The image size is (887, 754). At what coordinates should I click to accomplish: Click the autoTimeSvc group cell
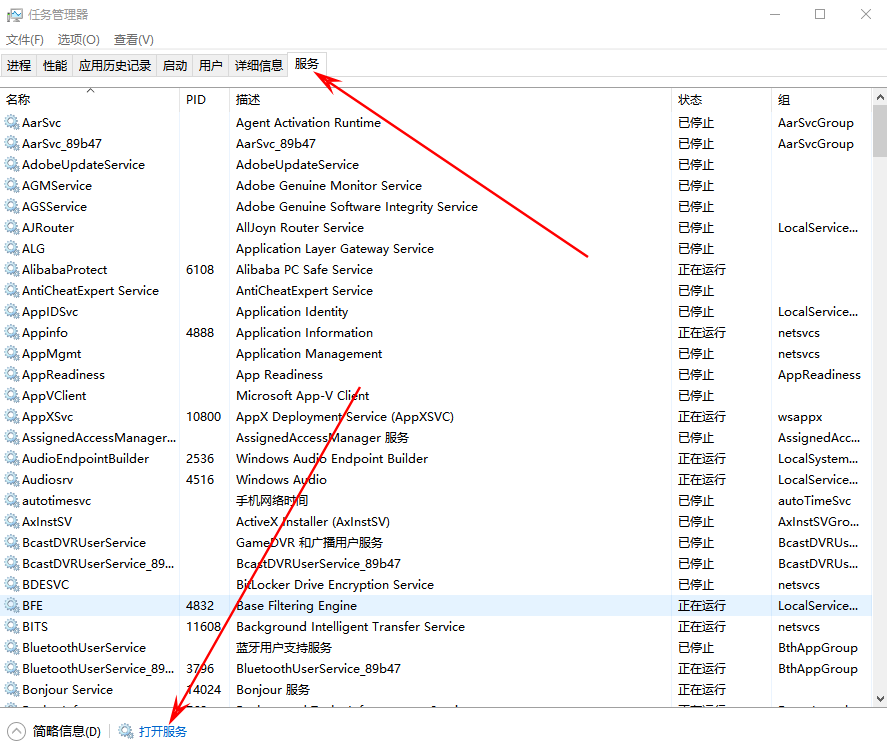[814, 501]
